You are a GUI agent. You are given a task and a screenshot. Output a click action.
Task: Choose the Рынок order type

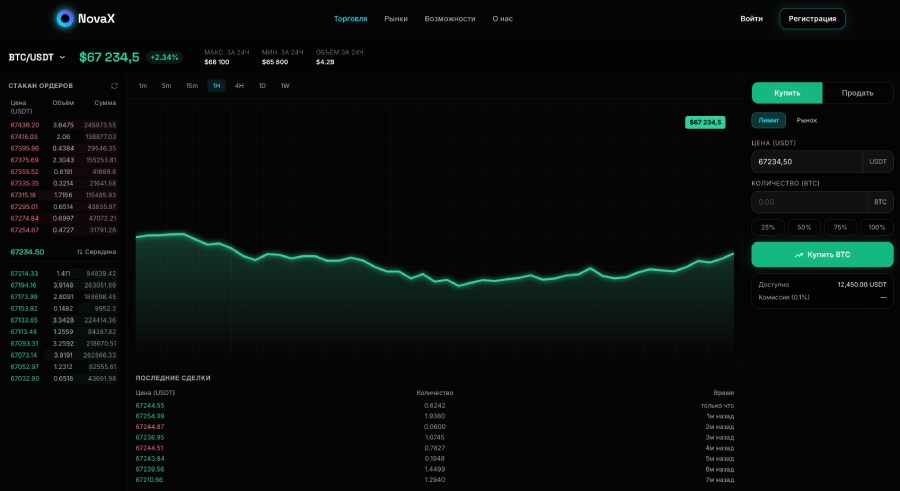(806, 120)
